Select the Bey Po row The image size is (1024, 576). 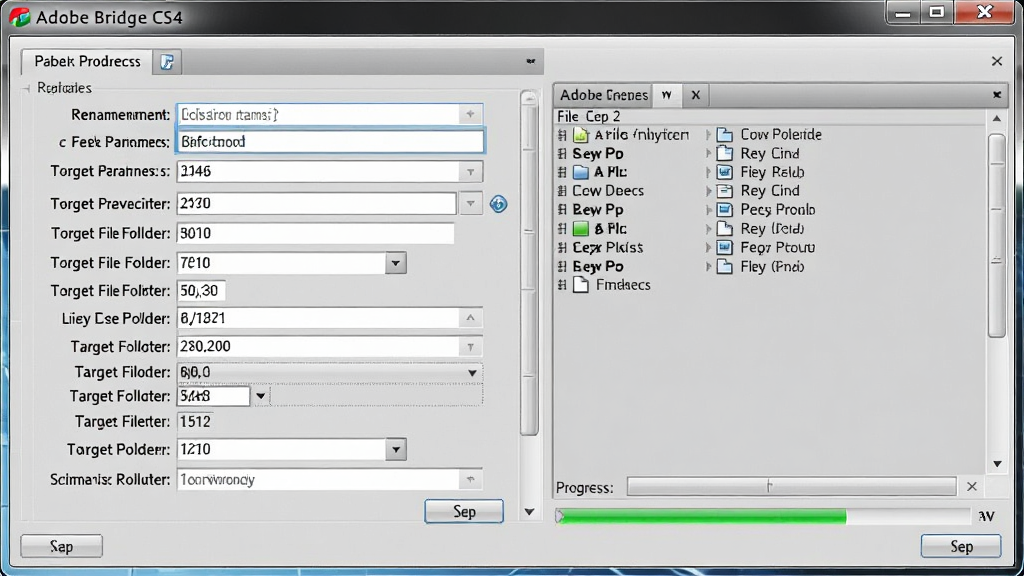point(598,266)
